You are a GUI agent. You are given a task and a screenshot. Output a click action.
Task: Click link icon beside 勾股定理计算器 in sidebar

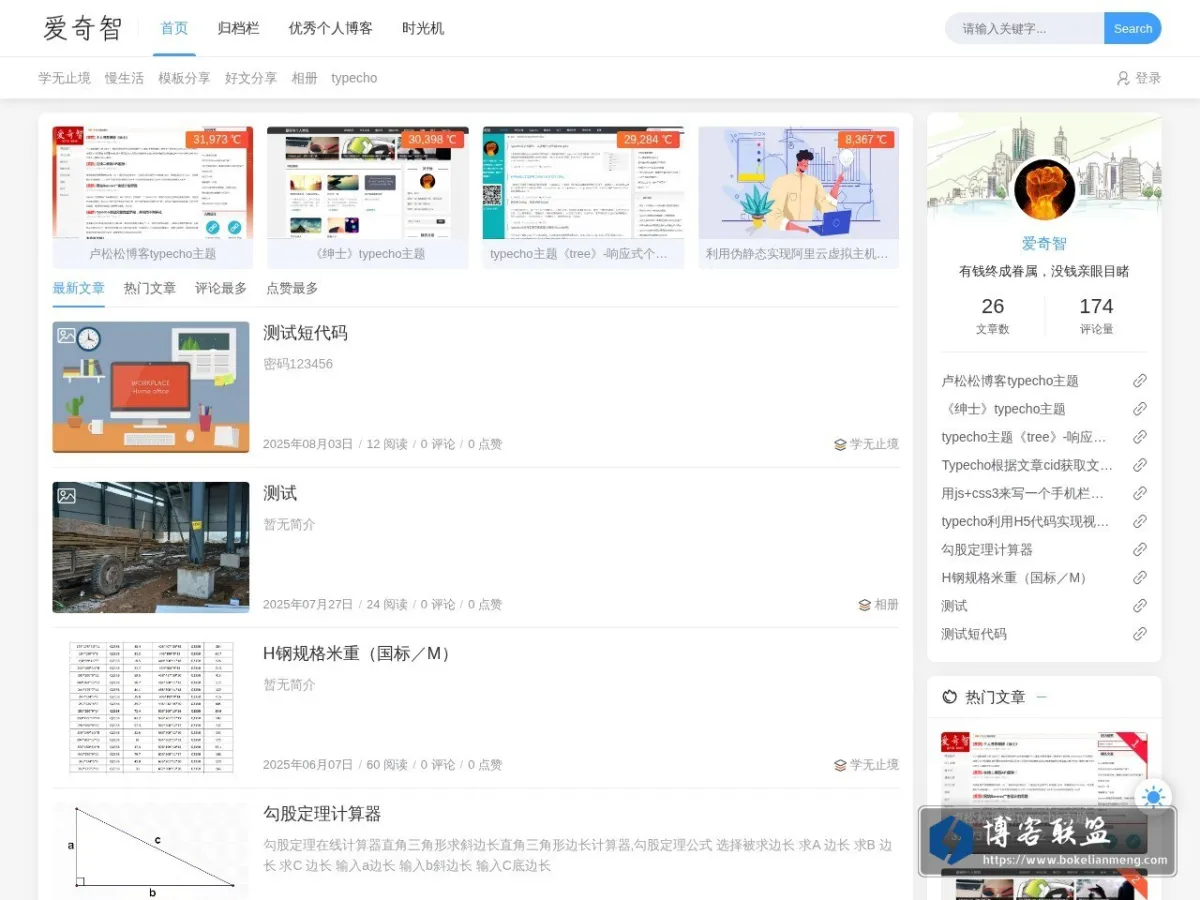[x=1139, y=549]
